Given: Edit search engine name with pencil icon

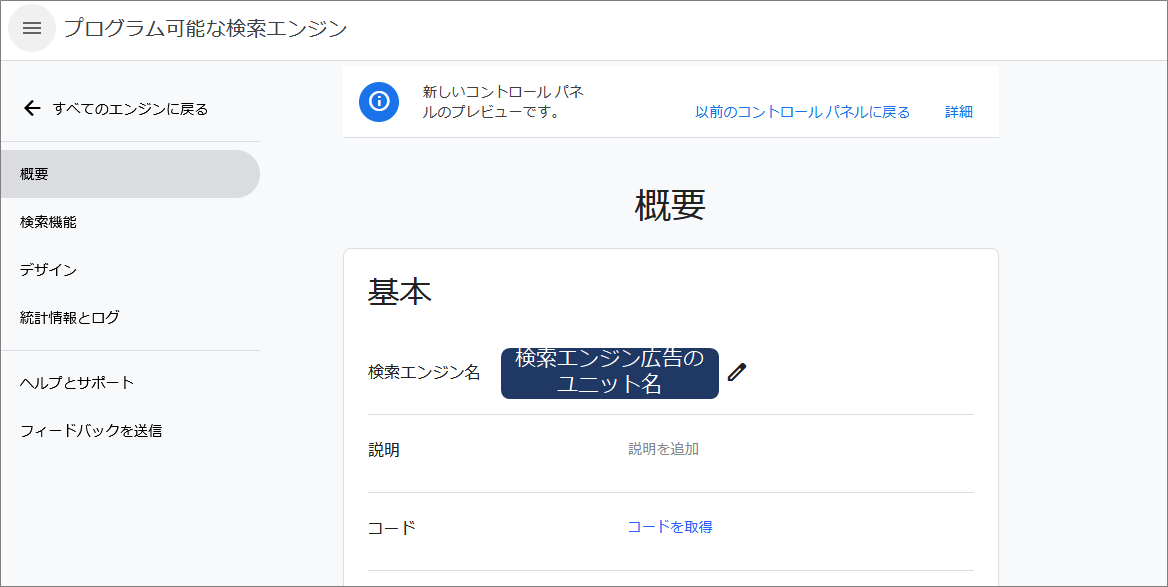Looking at the screenshot, I should pos(737,373).
